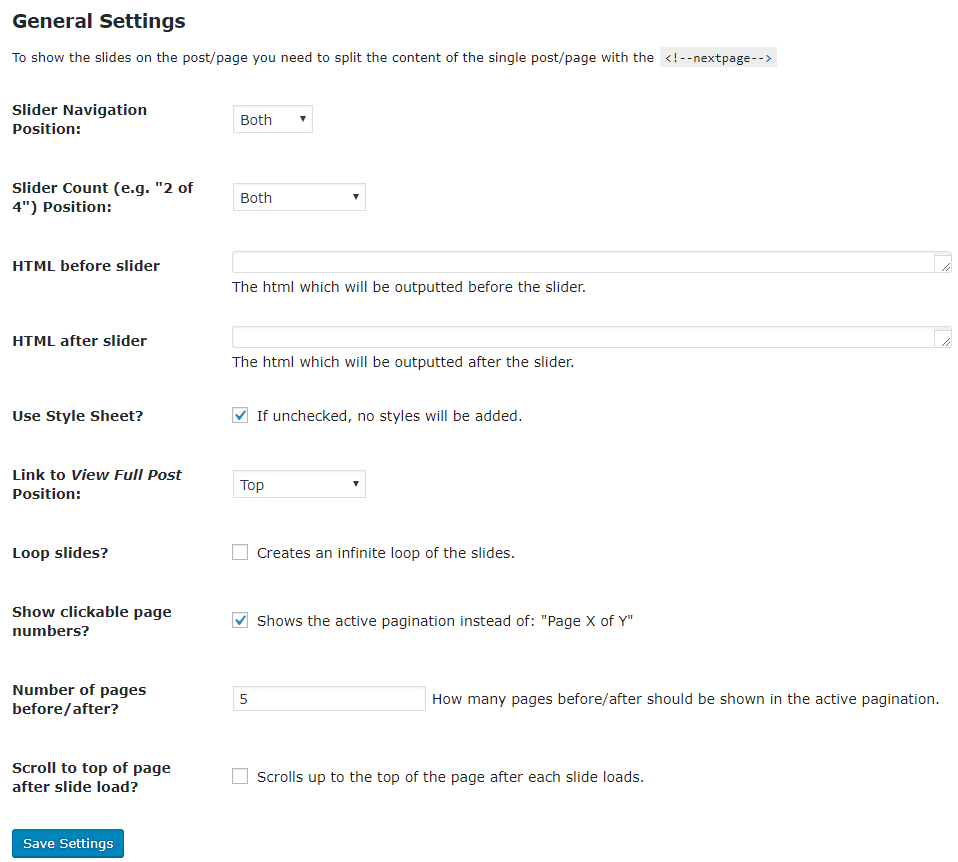Click the "If unchecked, no styles will be added" label
The width and height of the screenshot is (958, 862).
[x=389, y=416]
